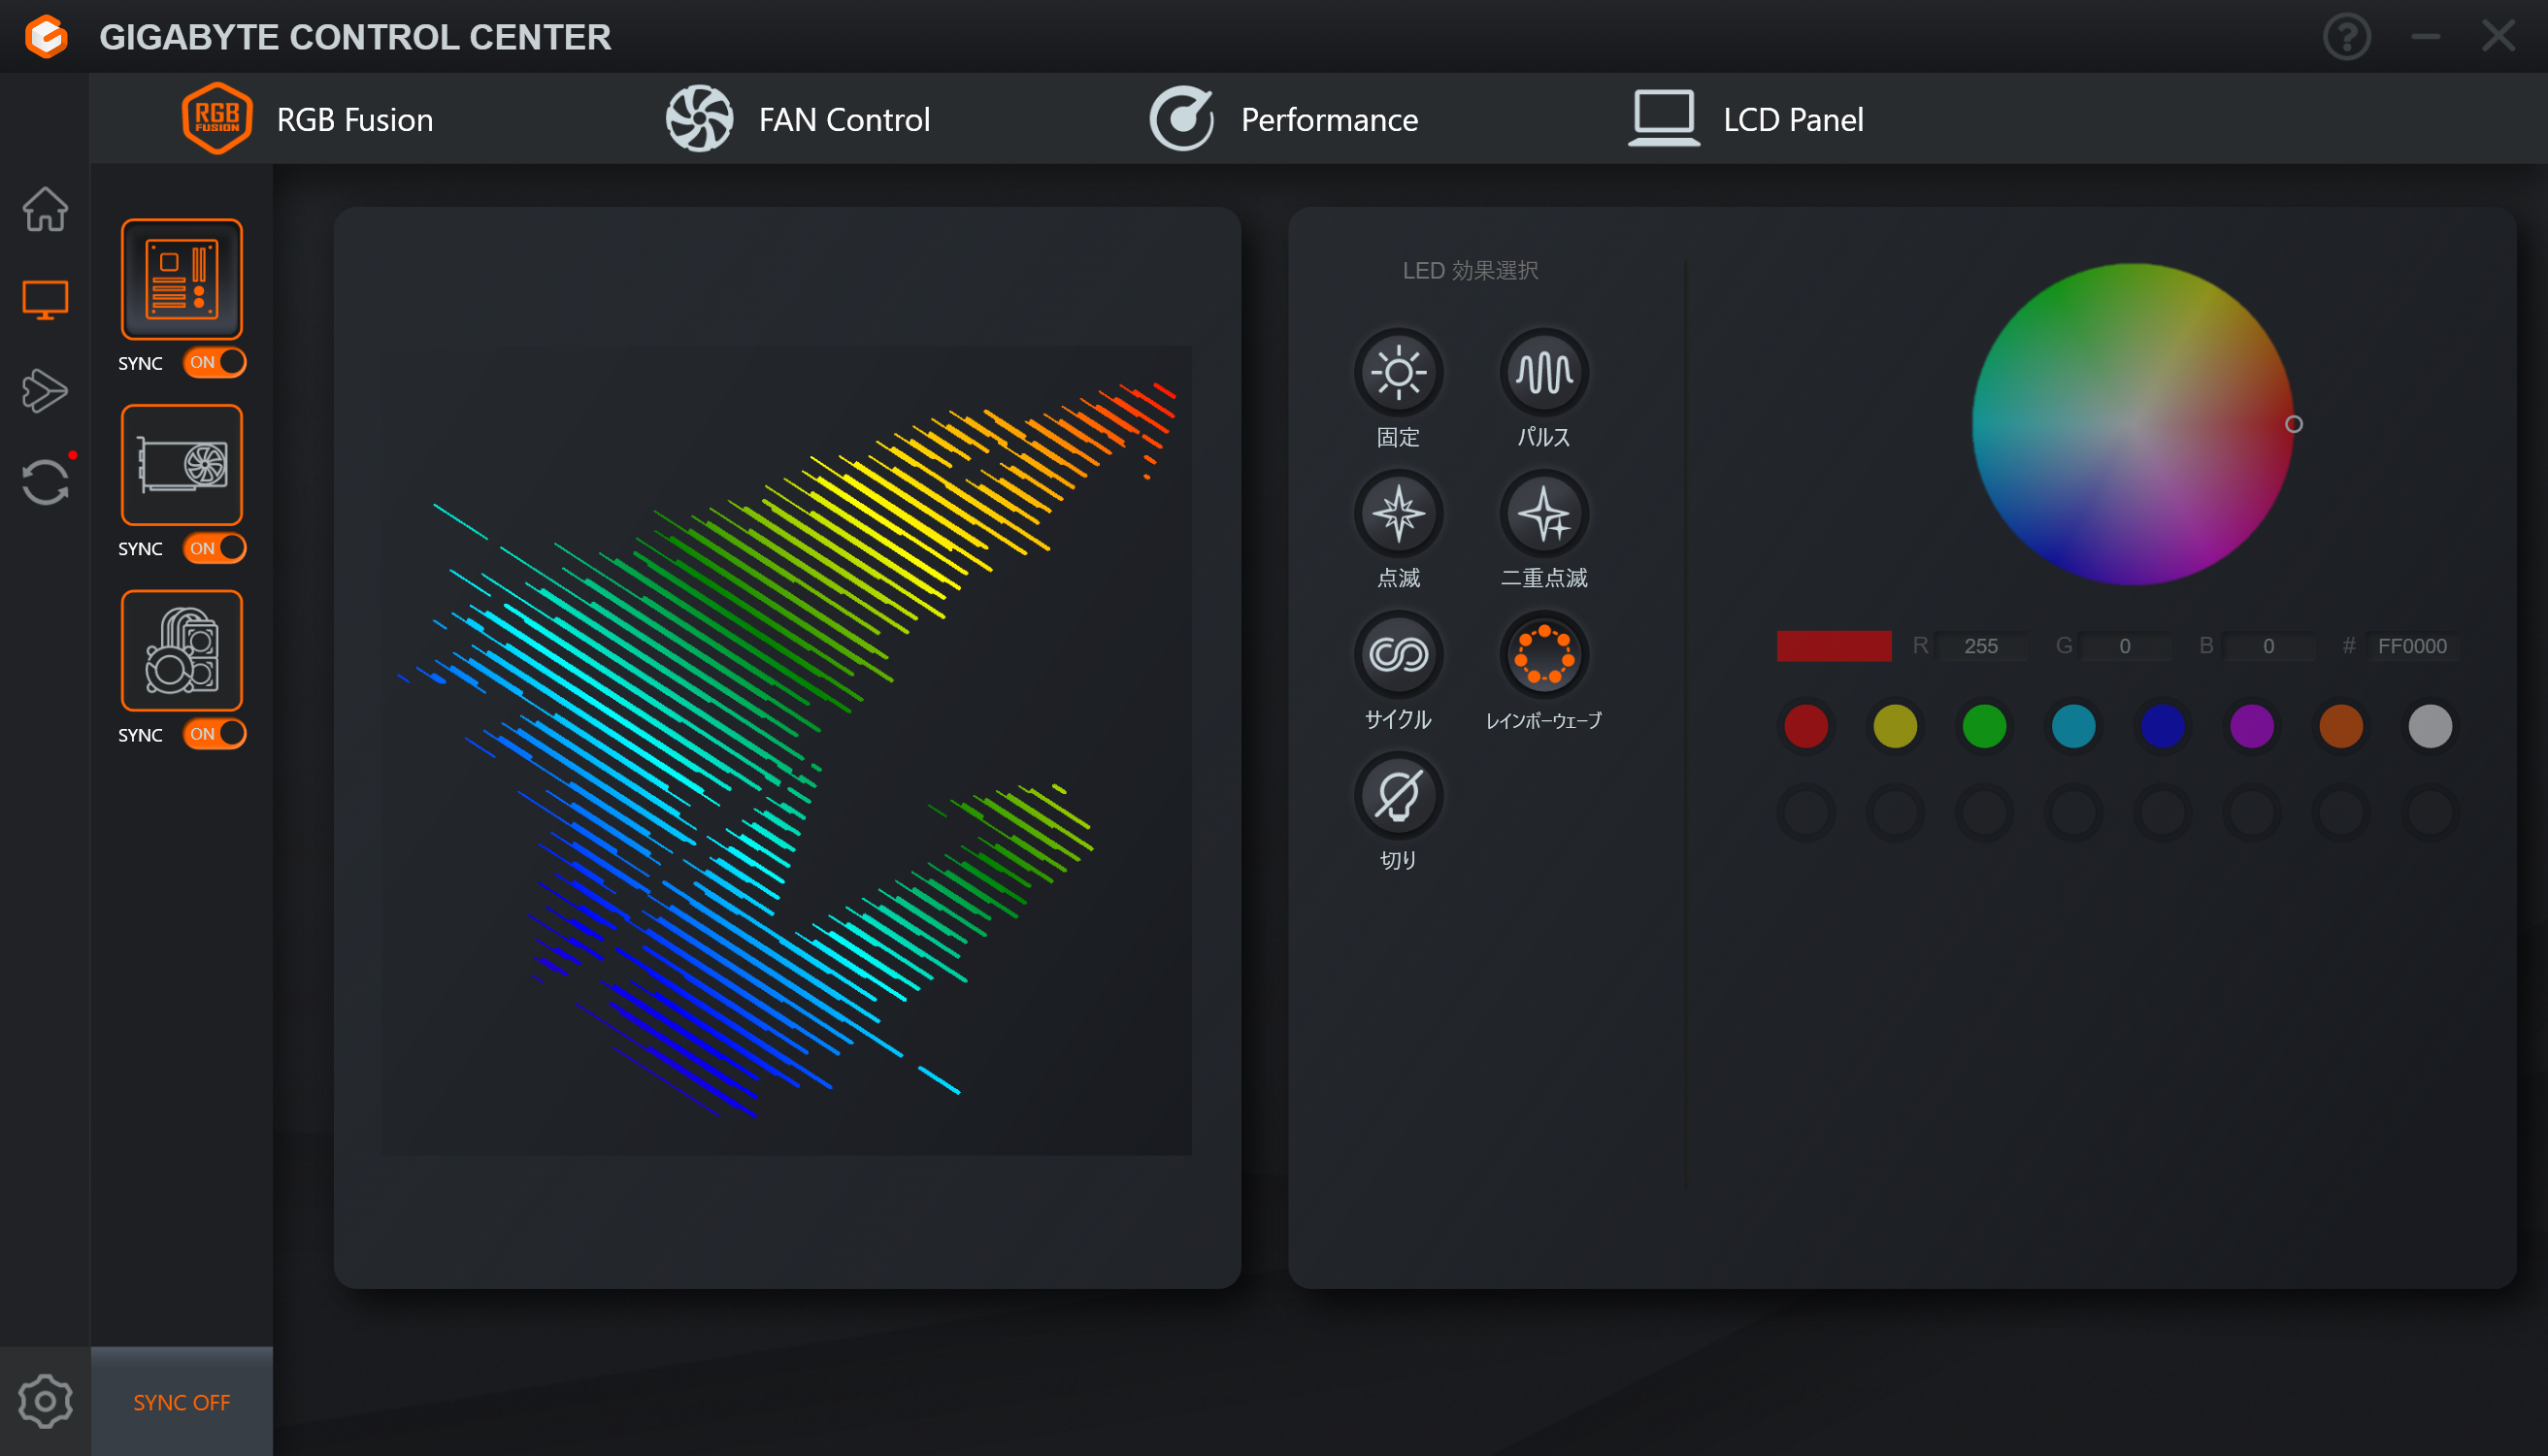
Task: Open the Performance tab
Action: pos(1283,119)
